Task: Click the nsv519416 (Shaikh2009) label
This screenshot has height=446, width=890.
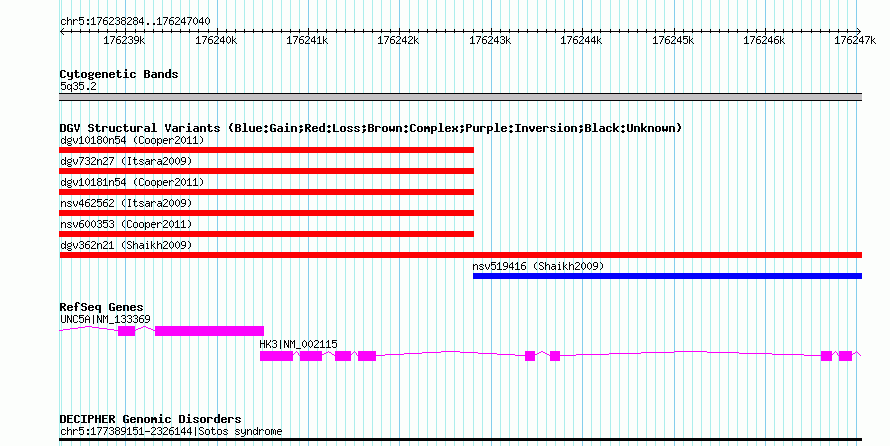Action: click(x=538, y=266)
